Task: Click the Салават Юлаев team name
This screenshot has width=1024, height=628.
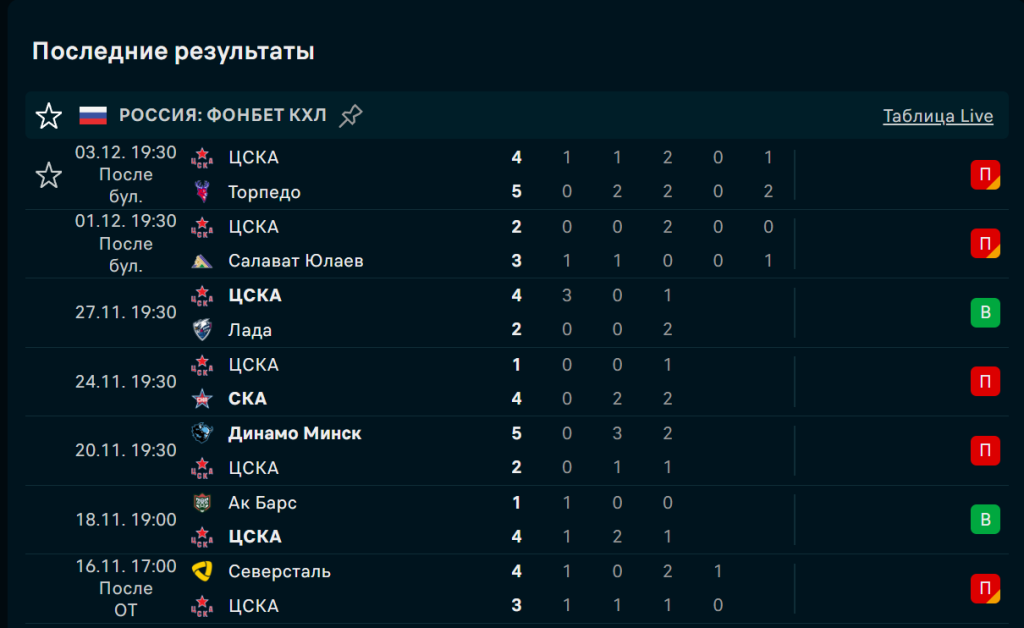Action: tap(295, 261)
